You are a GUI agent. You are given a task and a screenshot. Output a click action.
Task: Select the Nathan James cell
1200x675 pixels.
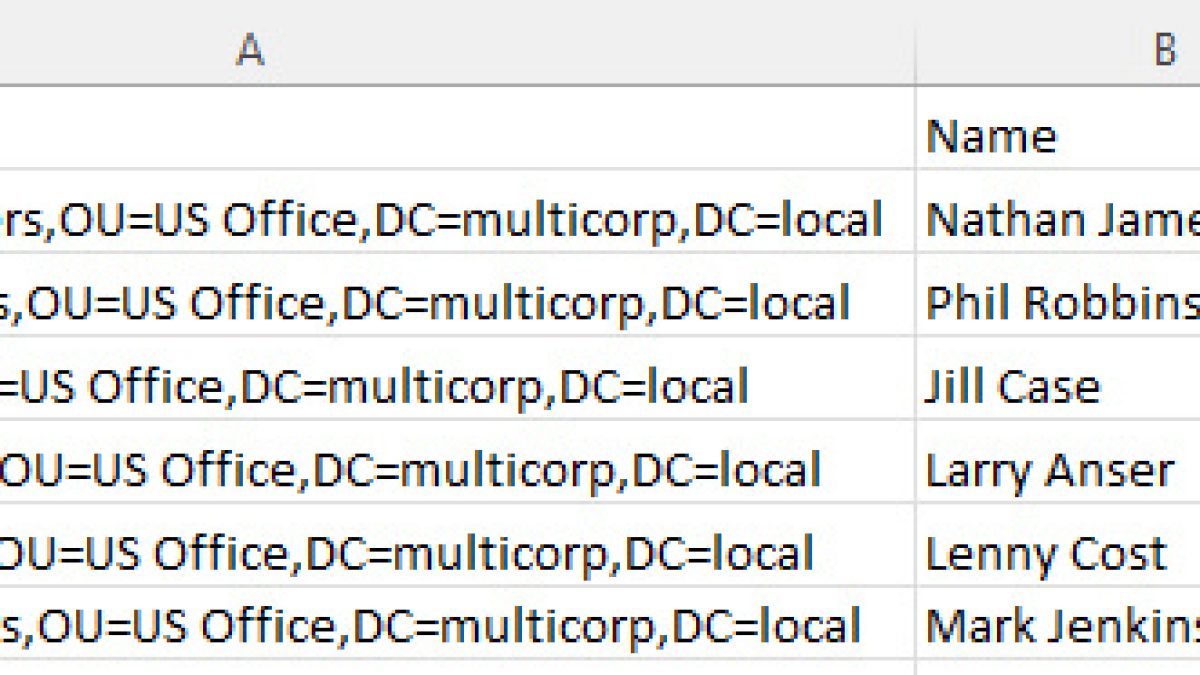tap(1058, 220)
